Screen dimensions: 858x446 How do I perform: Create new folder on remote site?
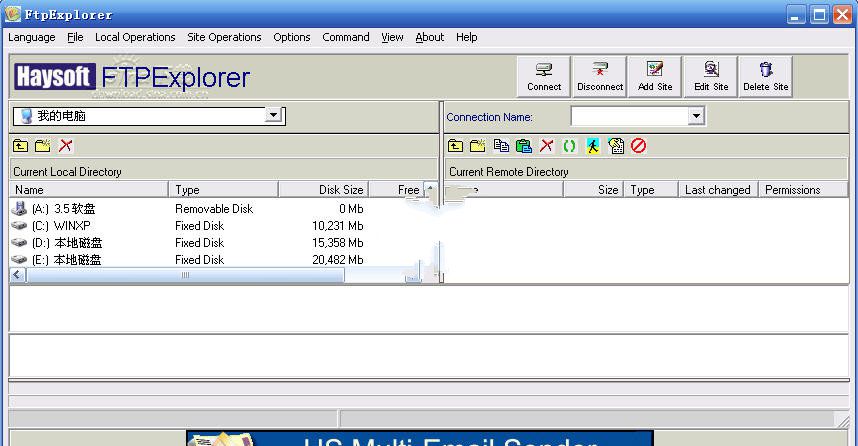click(x=478, y=146)
